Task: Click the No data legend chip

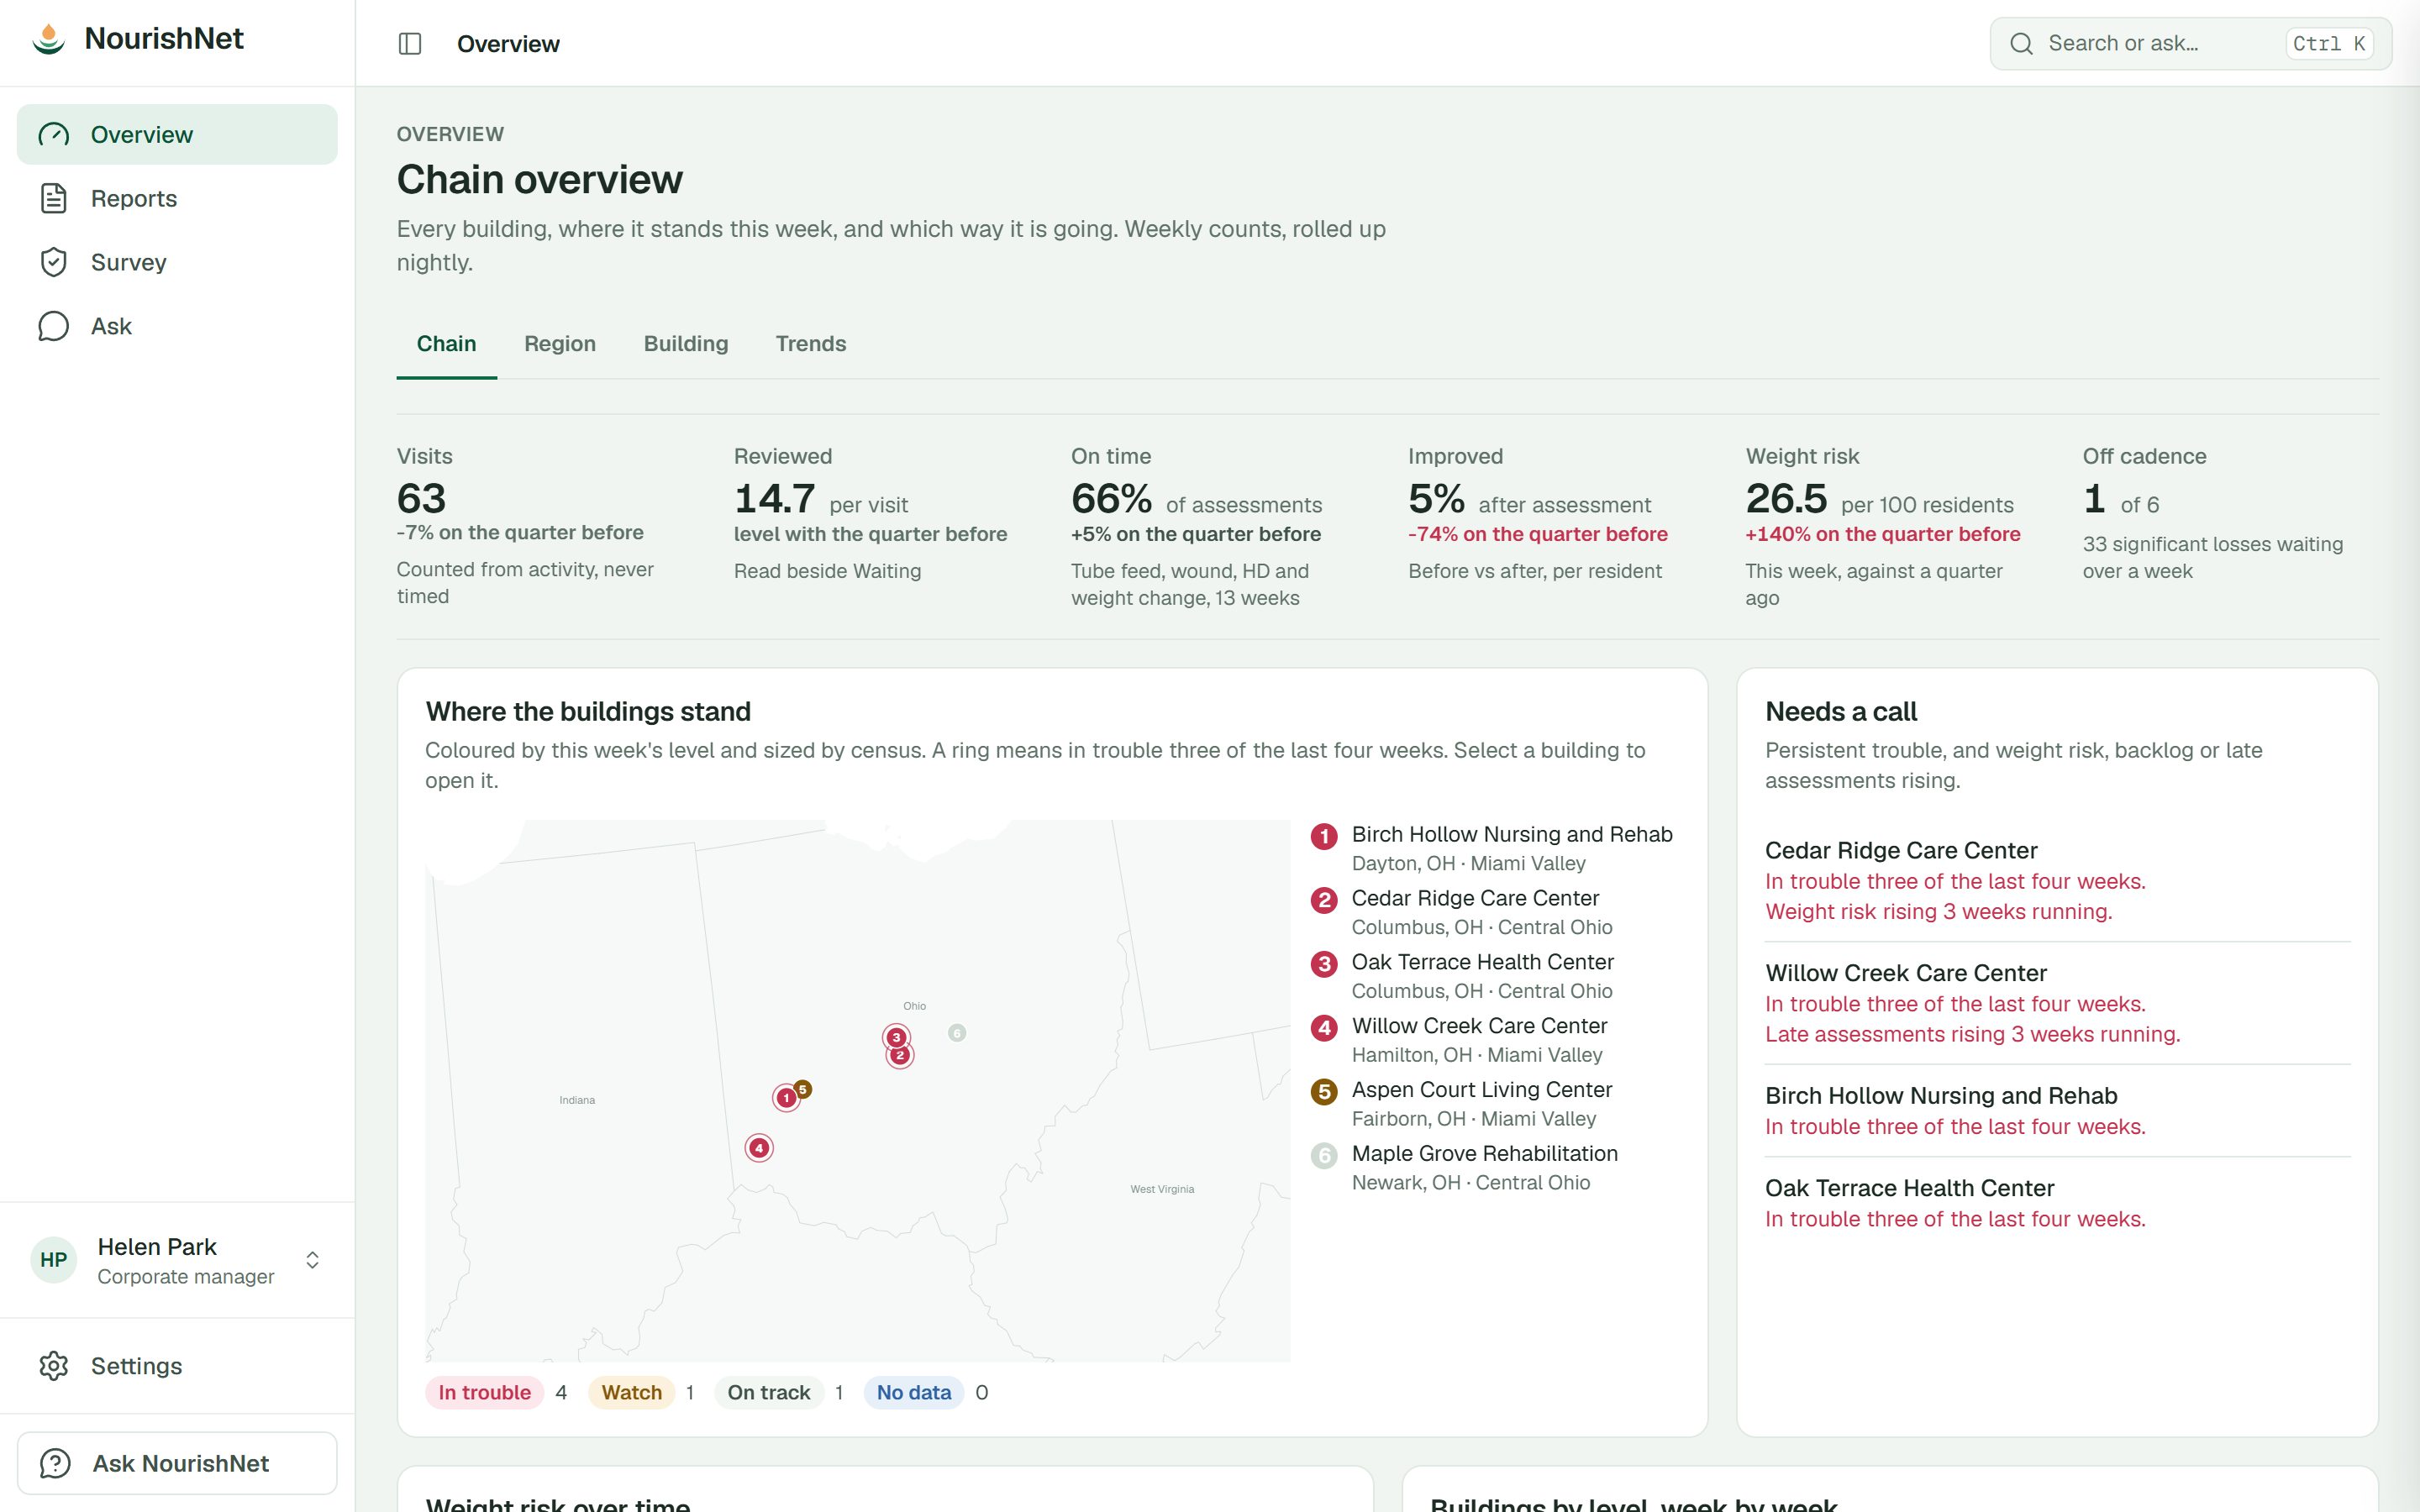Action: point(913,1392)
